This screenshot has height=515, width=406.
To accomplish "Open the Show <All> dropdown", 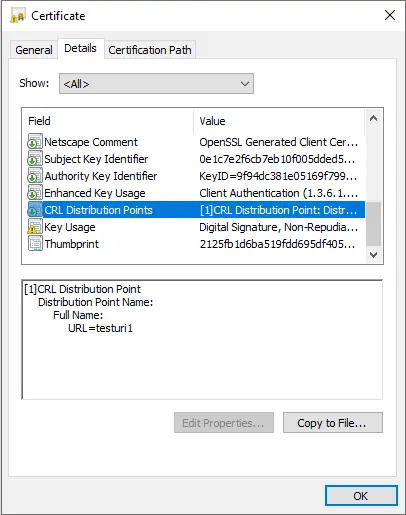I will [x=156, y=84].
